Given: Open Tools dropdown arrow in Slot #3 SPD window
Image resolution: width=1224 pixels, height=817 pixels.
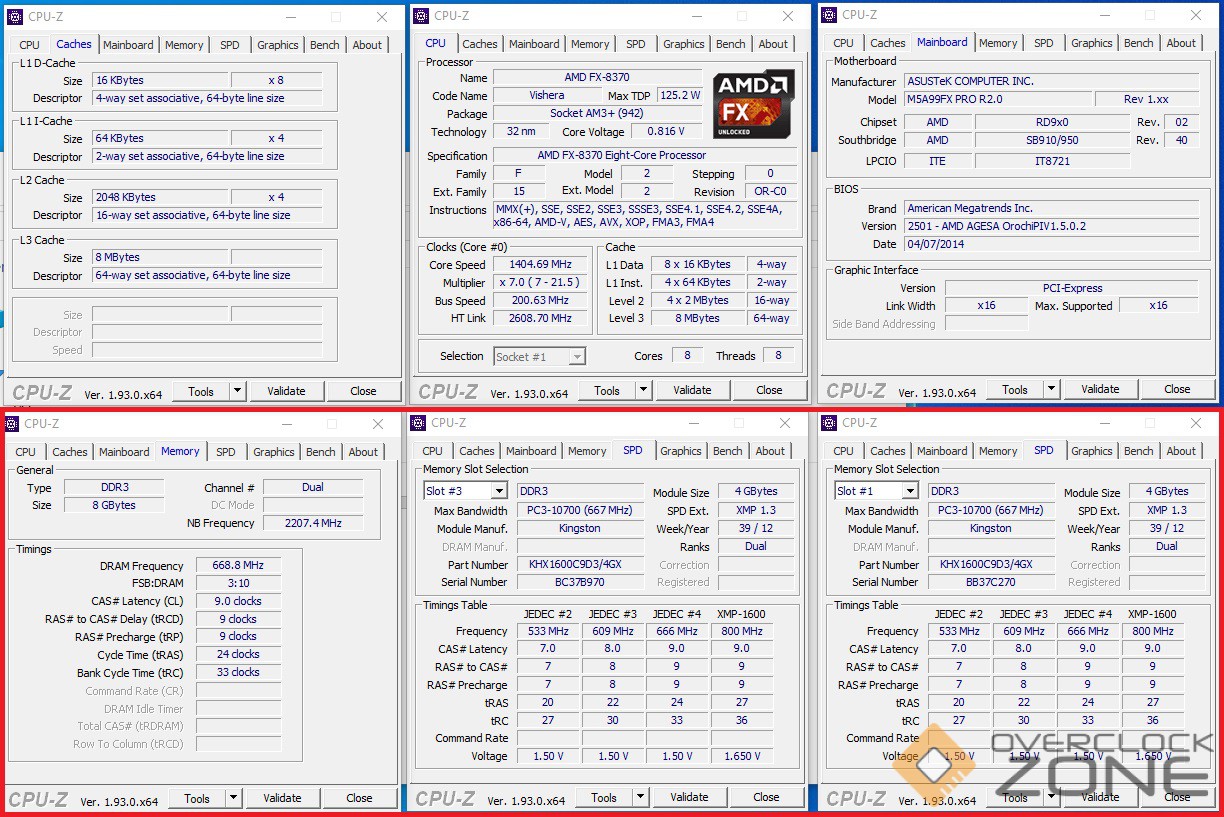Looking at the screenshot, I should (x=641, y=797).
